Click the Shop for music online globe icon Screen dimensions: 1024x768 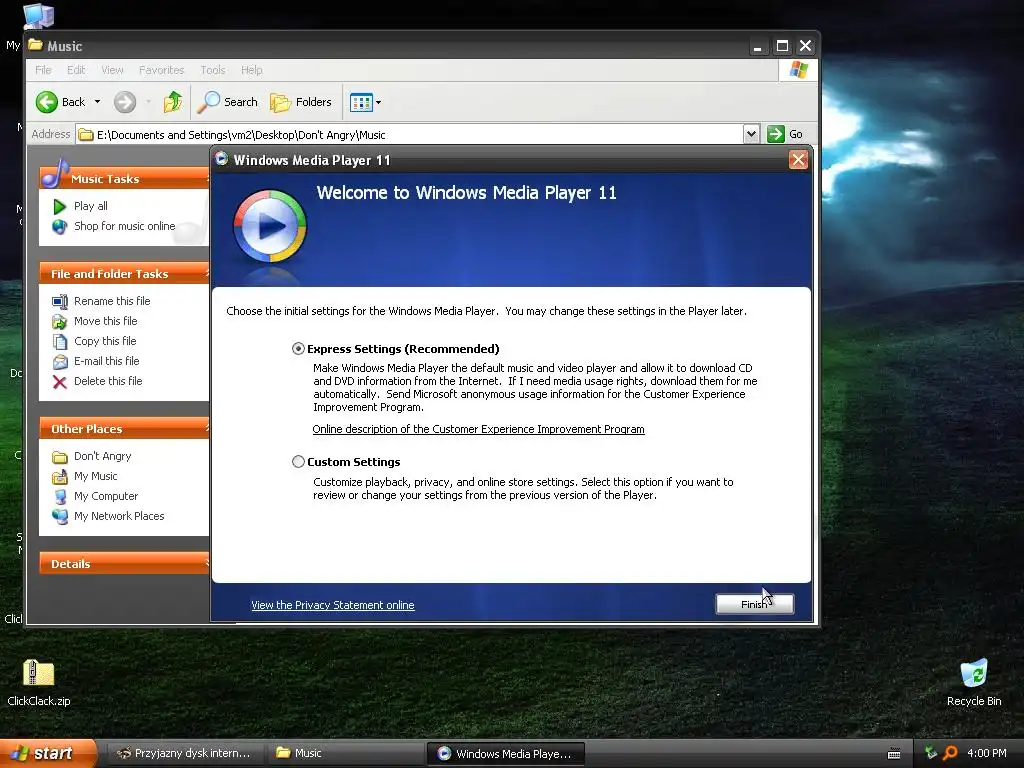coord(59,227)
